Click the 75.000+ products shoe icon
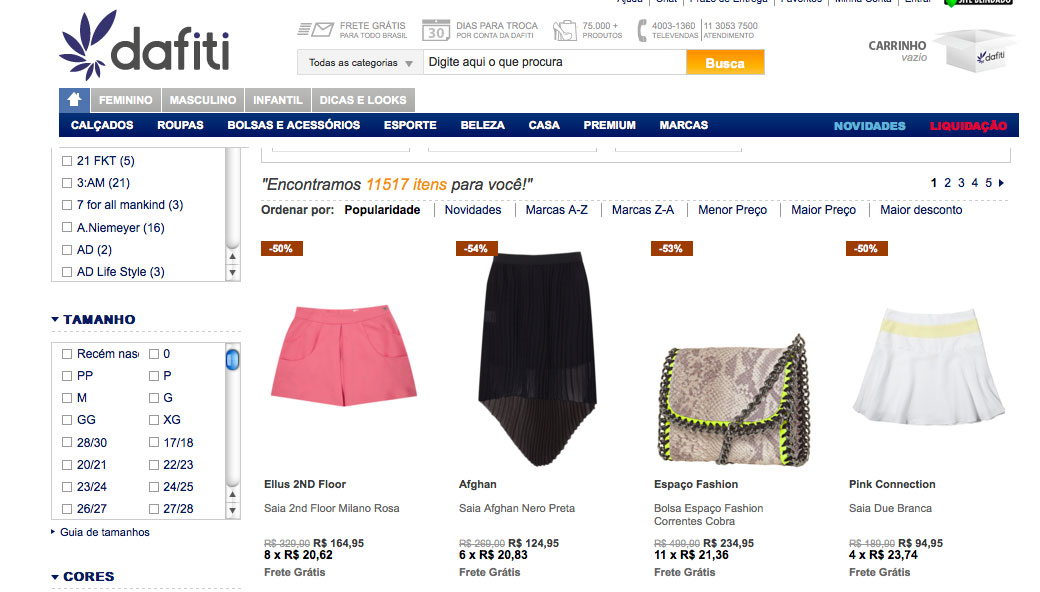The height and width of the screenshot is (592, 1040). point(564,30)
